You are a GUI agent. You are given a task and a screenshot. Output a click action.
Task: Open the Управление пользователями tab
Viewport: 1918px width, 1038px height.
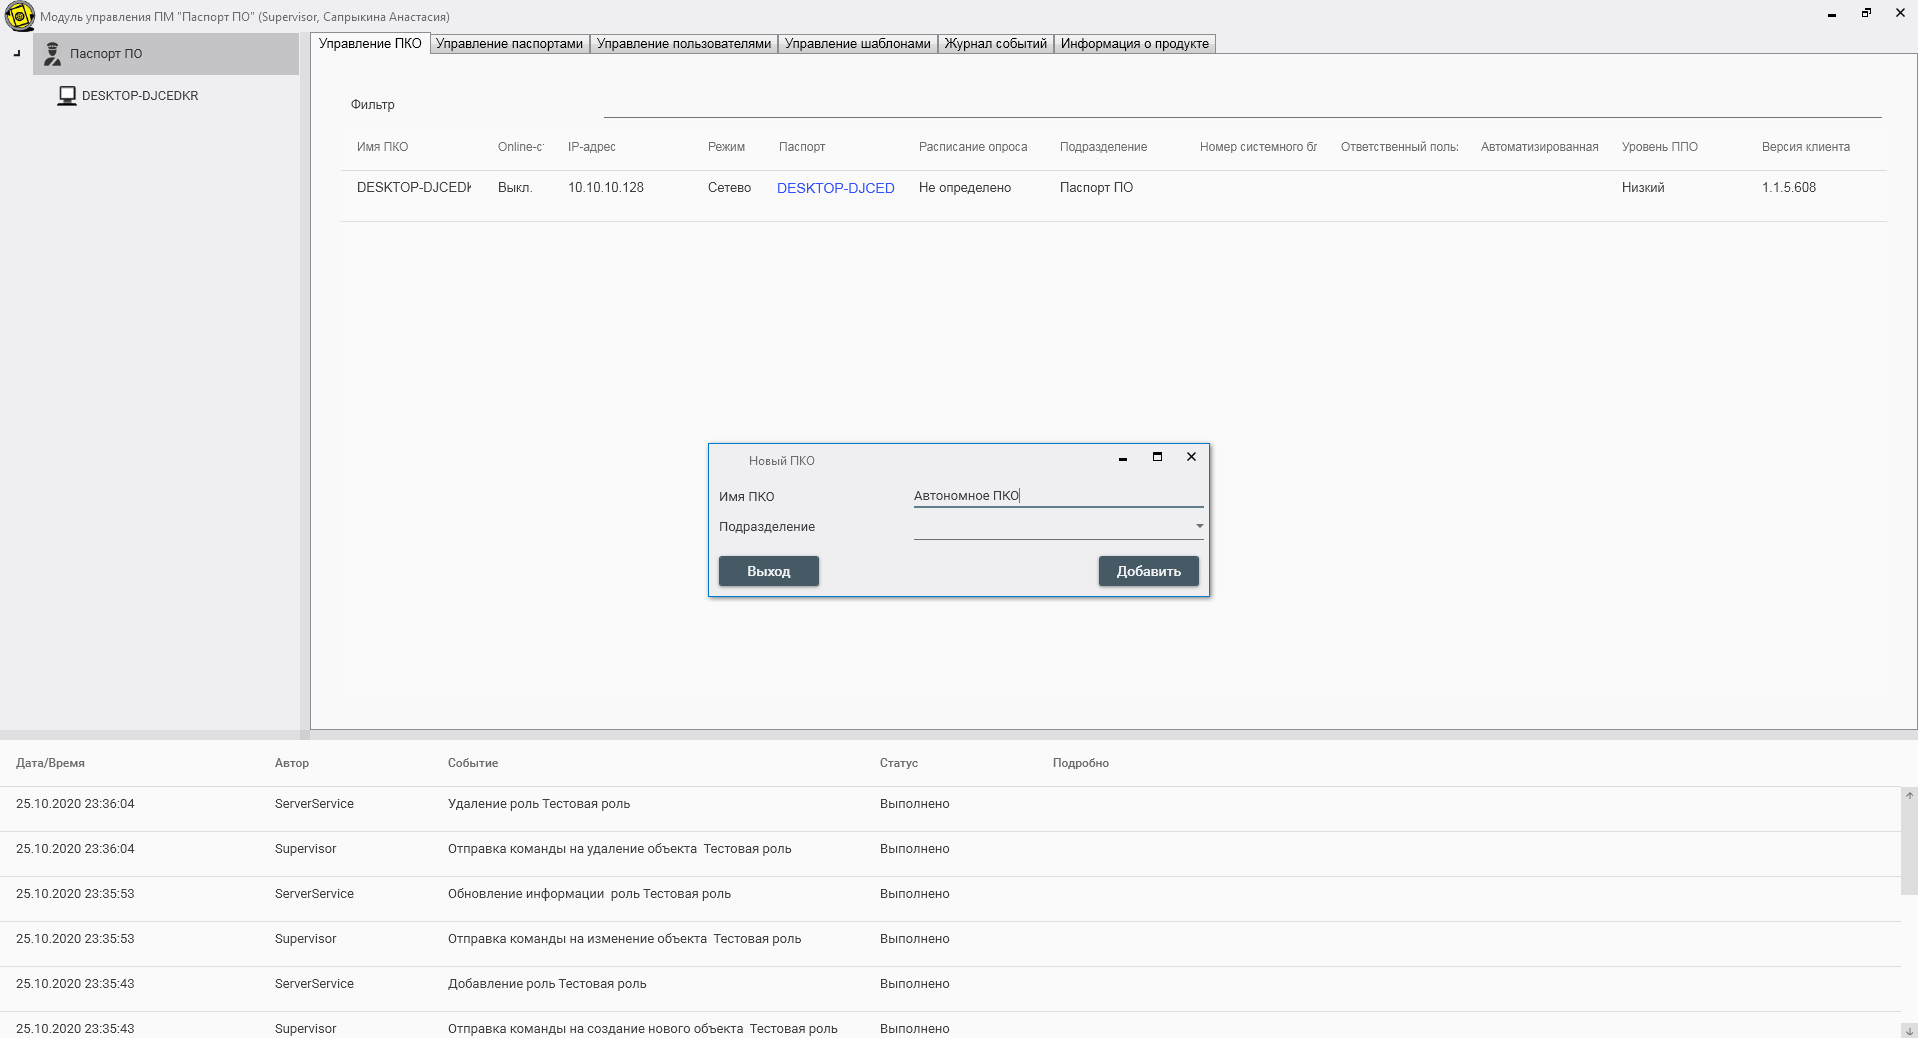684,44
